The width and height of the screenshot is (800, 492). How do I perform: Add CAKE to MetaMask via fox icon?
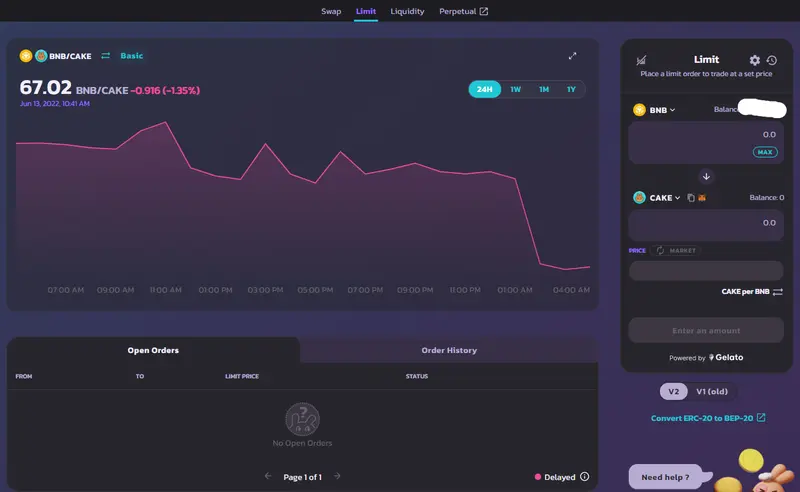pos(702,198)
